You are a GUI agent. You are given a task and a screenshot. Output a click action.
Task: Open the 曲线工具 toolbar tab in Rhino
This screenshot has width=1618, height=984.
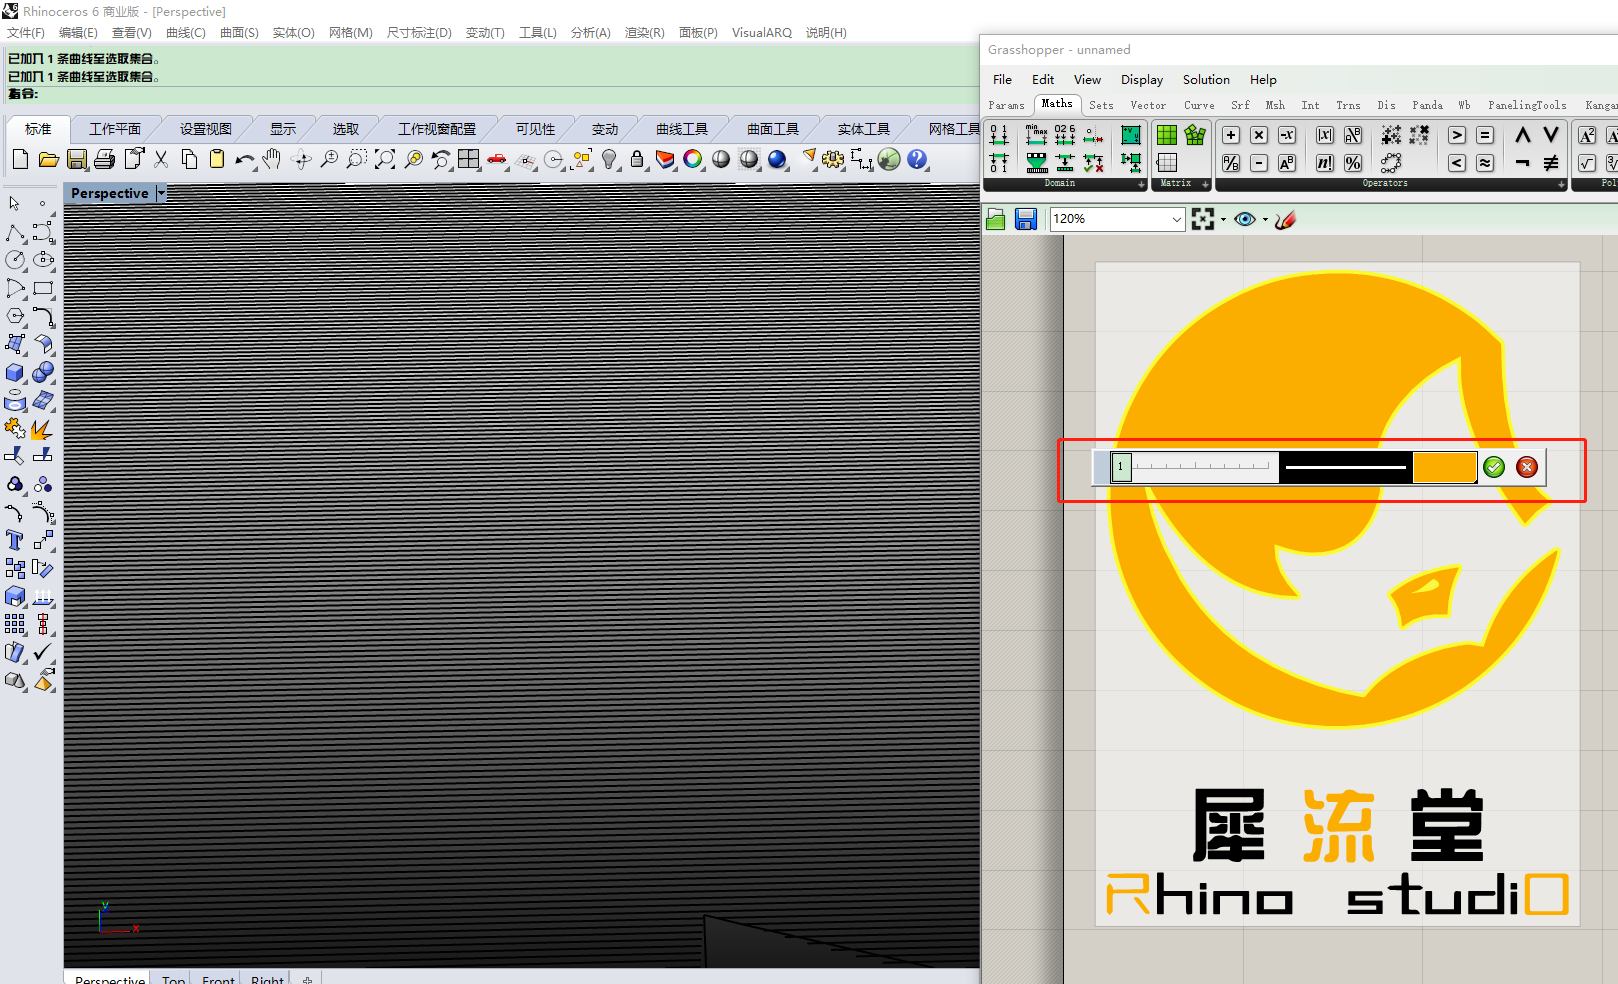682,129
